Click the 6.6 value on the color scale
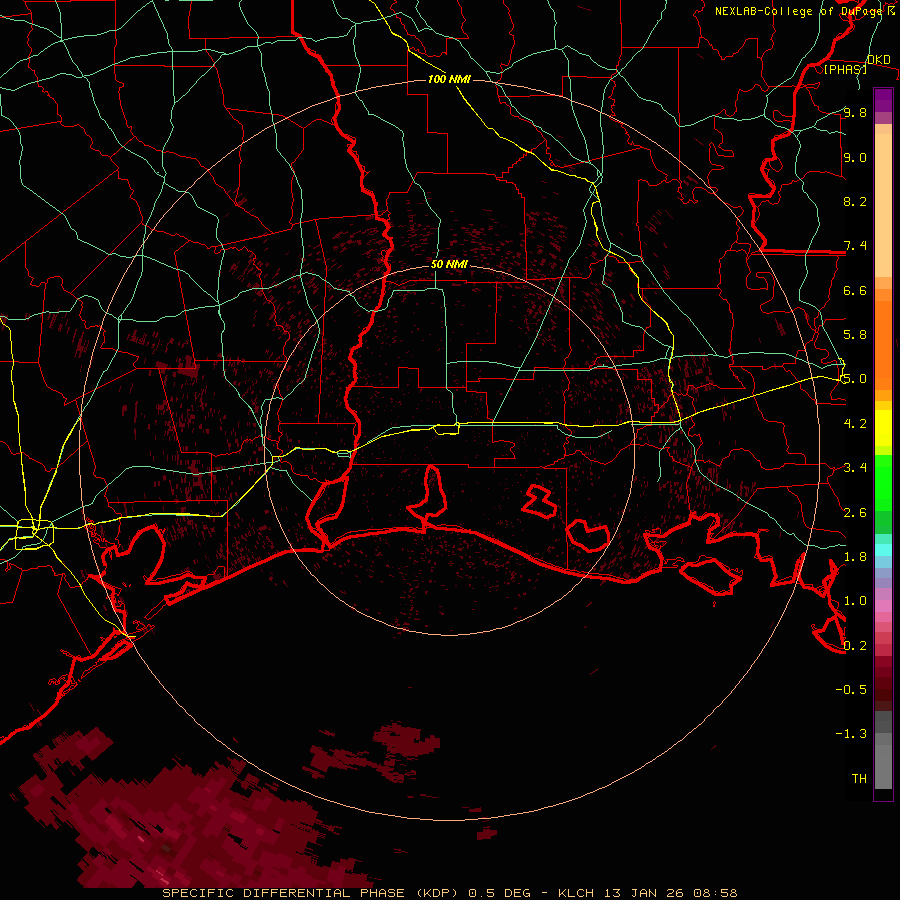 (x=855, y=291)
